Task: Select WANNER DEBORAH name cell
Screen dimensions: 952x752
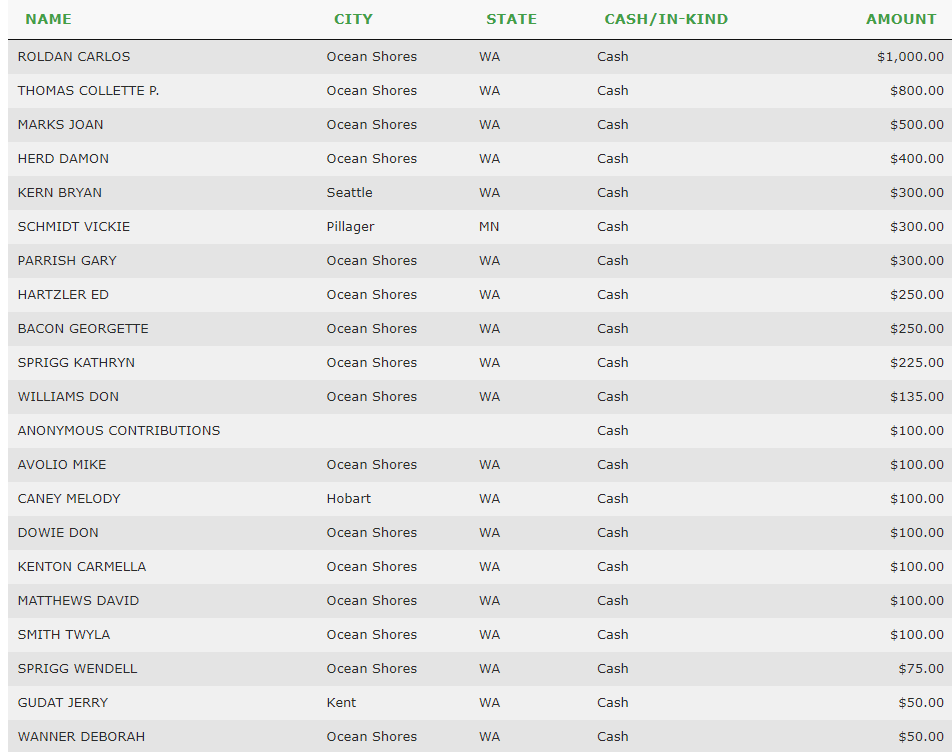Action: point(81,737)
